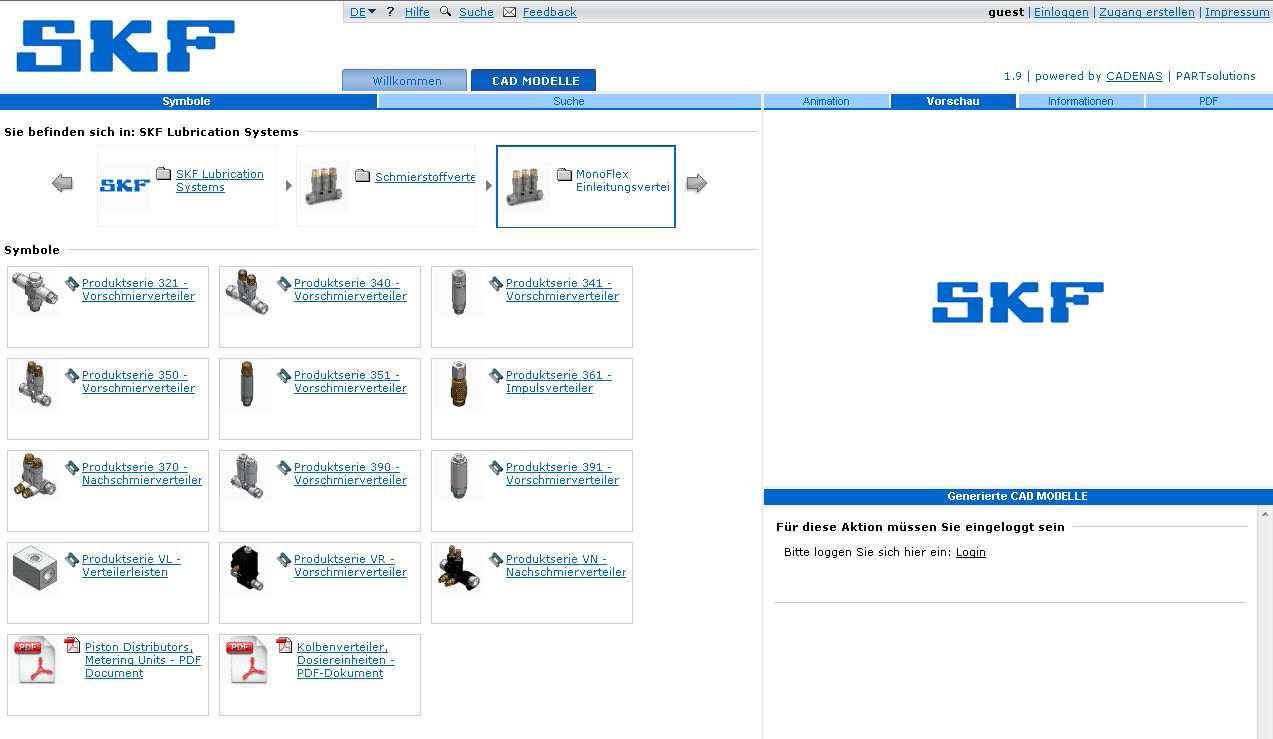Open SKF Lubrication Systems breadcrumb link

tap(220, 181)
